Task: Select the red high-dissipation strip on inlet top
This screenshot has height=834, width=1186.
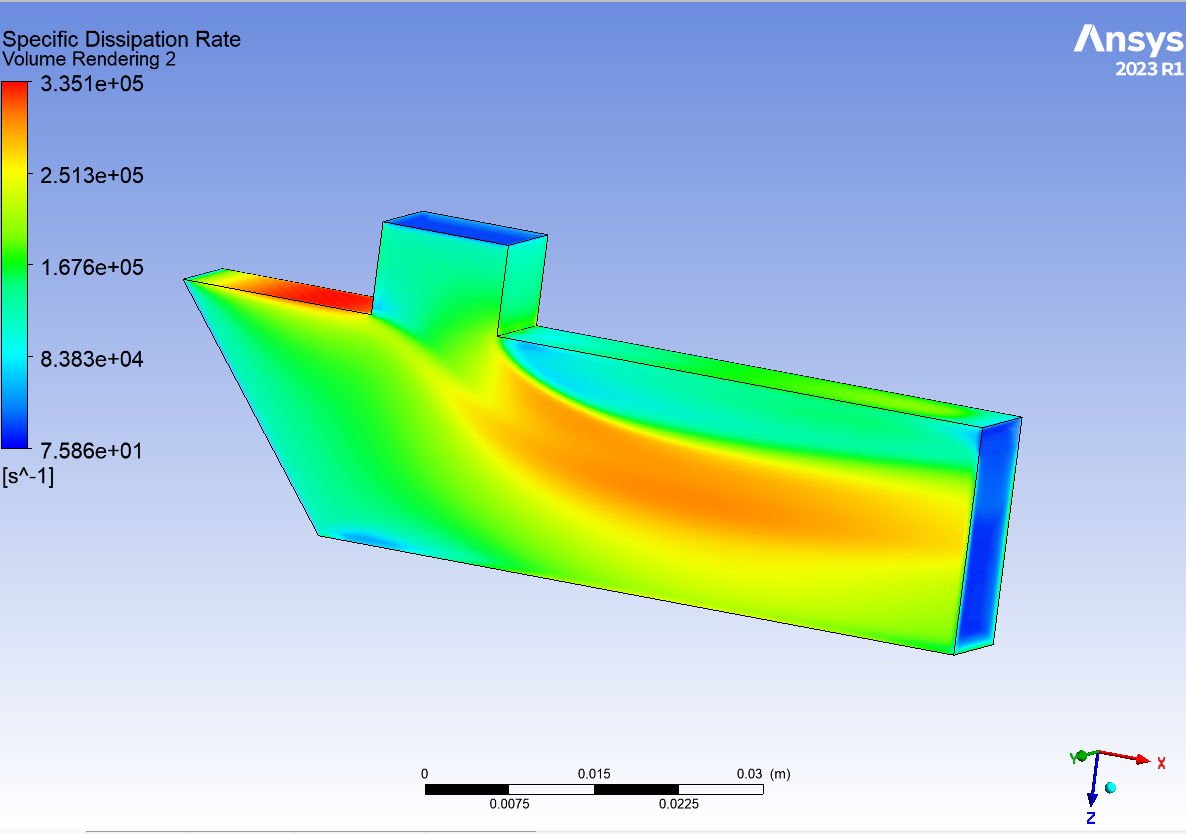Action: (320, 293)
